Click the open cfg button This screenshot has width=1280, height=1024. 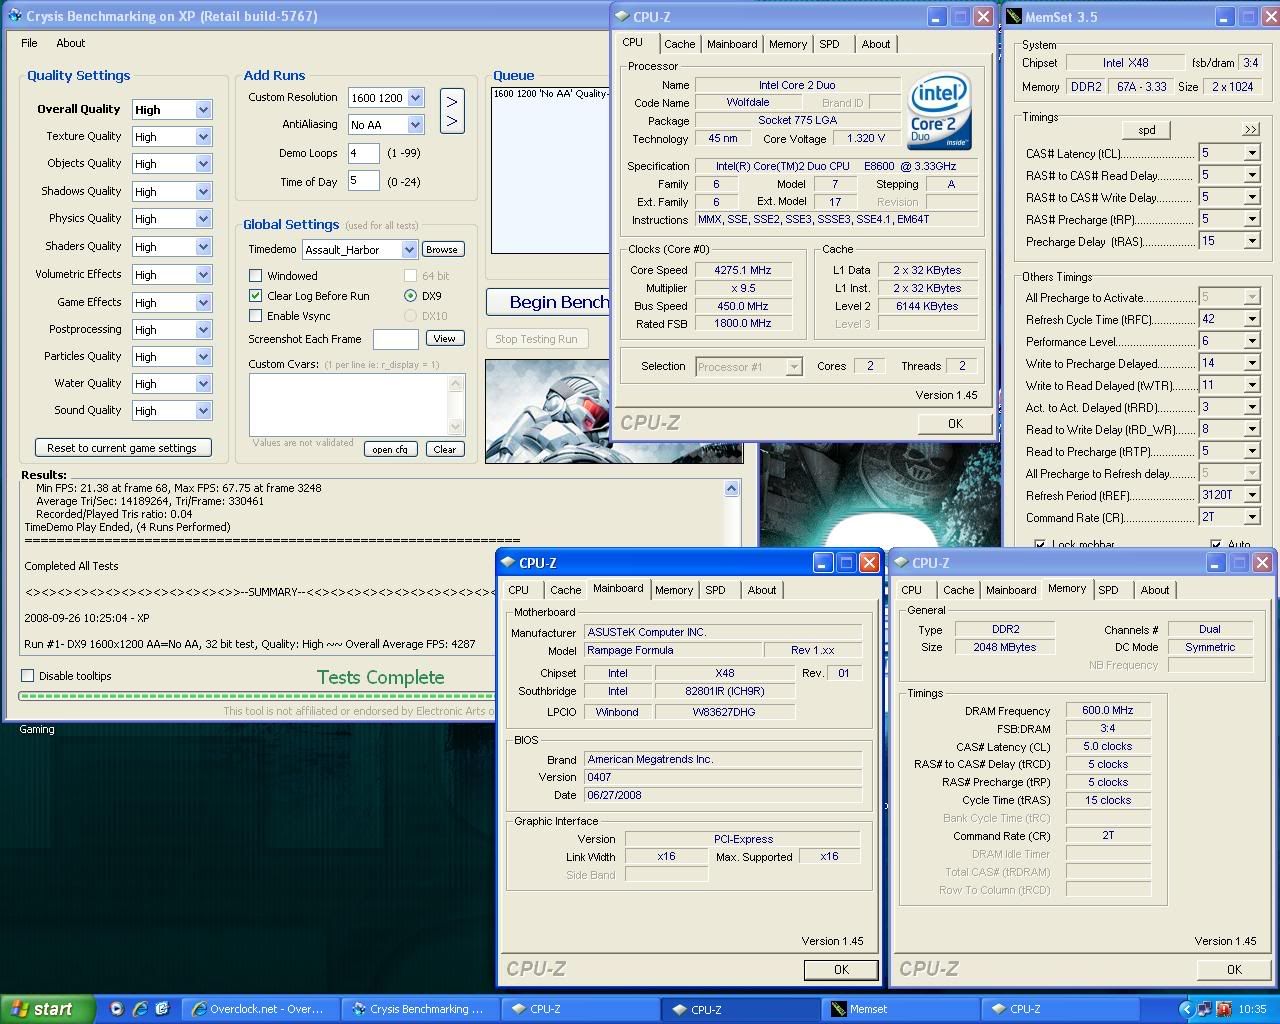coord(390,450)
